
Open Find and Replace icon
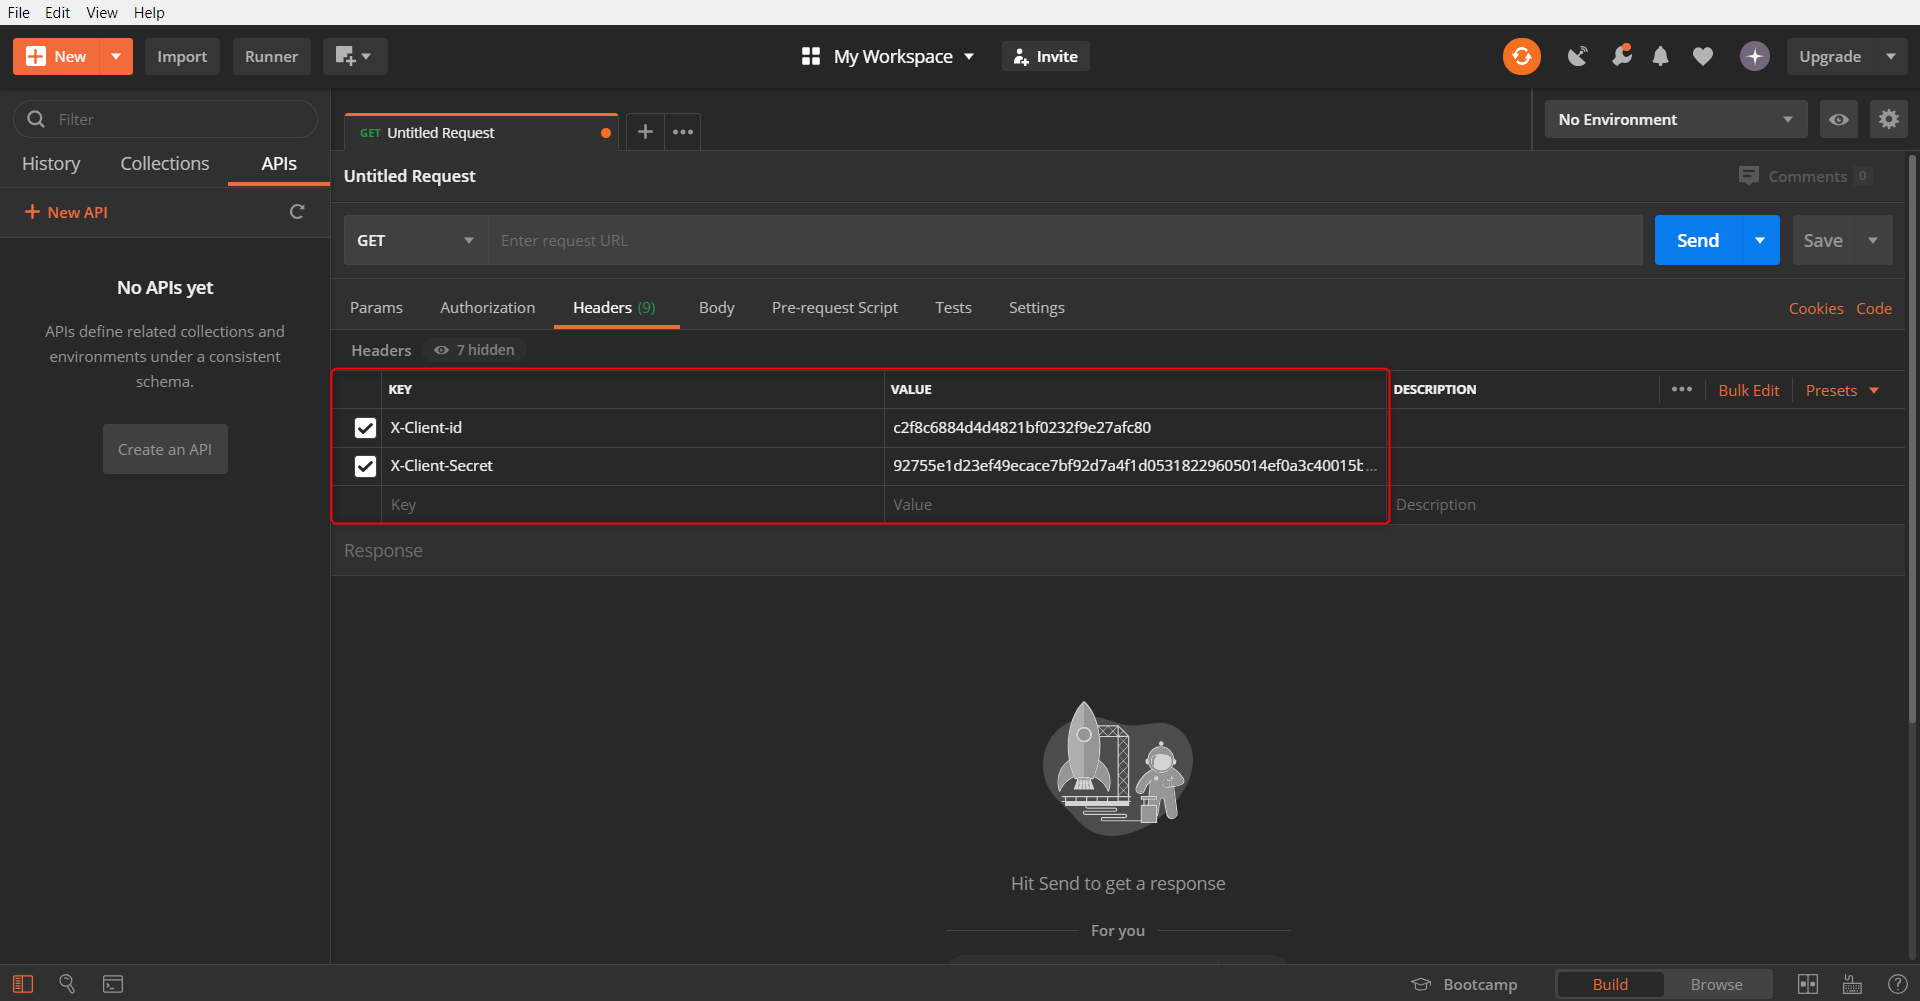[x=67, y=984]
